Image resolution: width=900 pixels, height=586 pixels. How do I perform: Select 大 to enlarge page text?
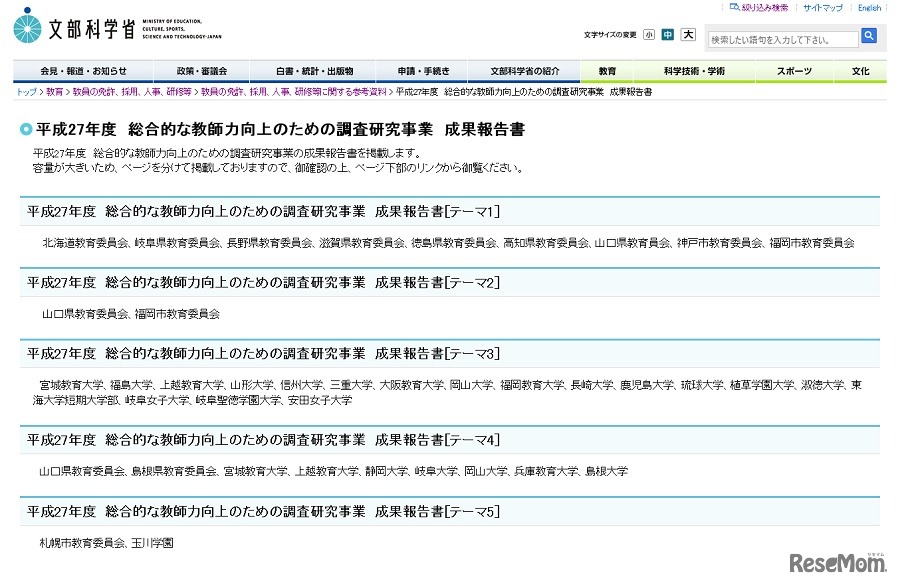click(x=687, y=33)
